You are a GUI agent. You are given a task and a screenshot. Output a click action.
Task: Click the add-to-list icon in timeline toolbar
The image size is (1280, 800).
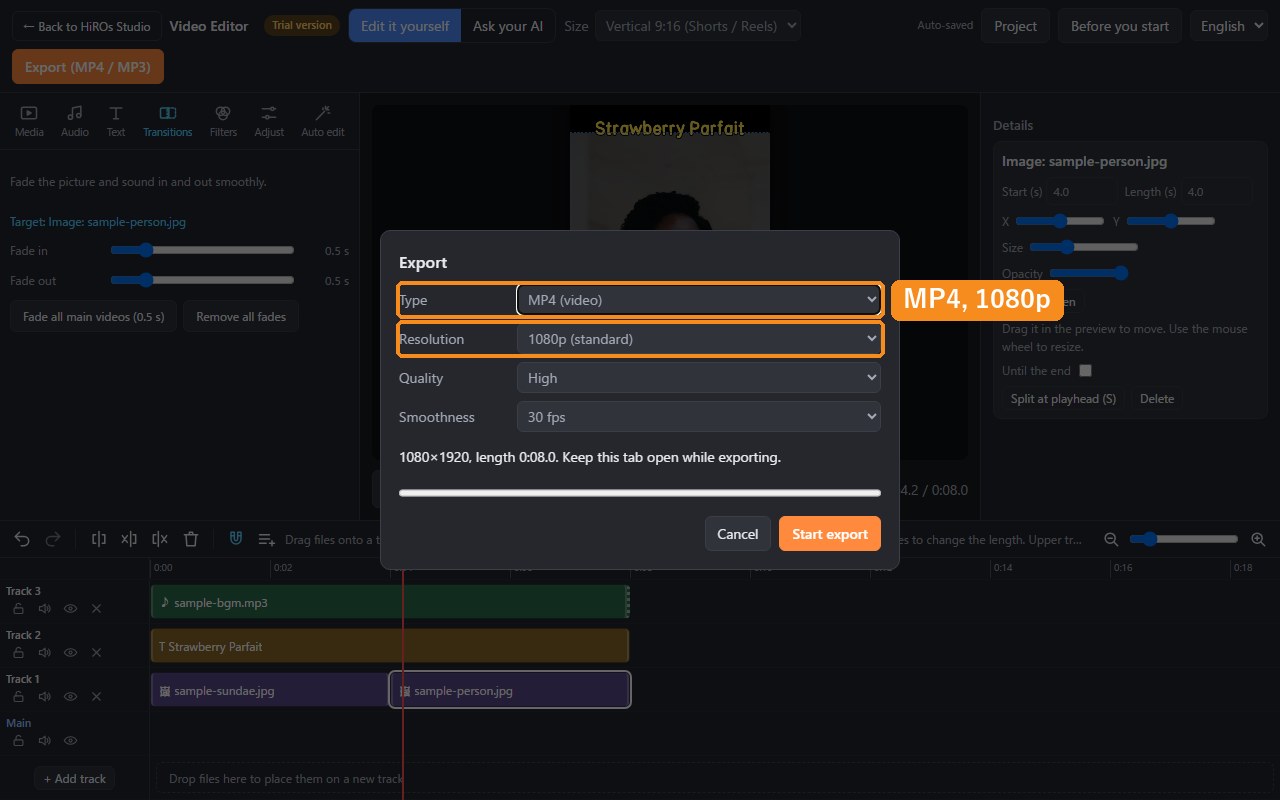tap(267, 539)
